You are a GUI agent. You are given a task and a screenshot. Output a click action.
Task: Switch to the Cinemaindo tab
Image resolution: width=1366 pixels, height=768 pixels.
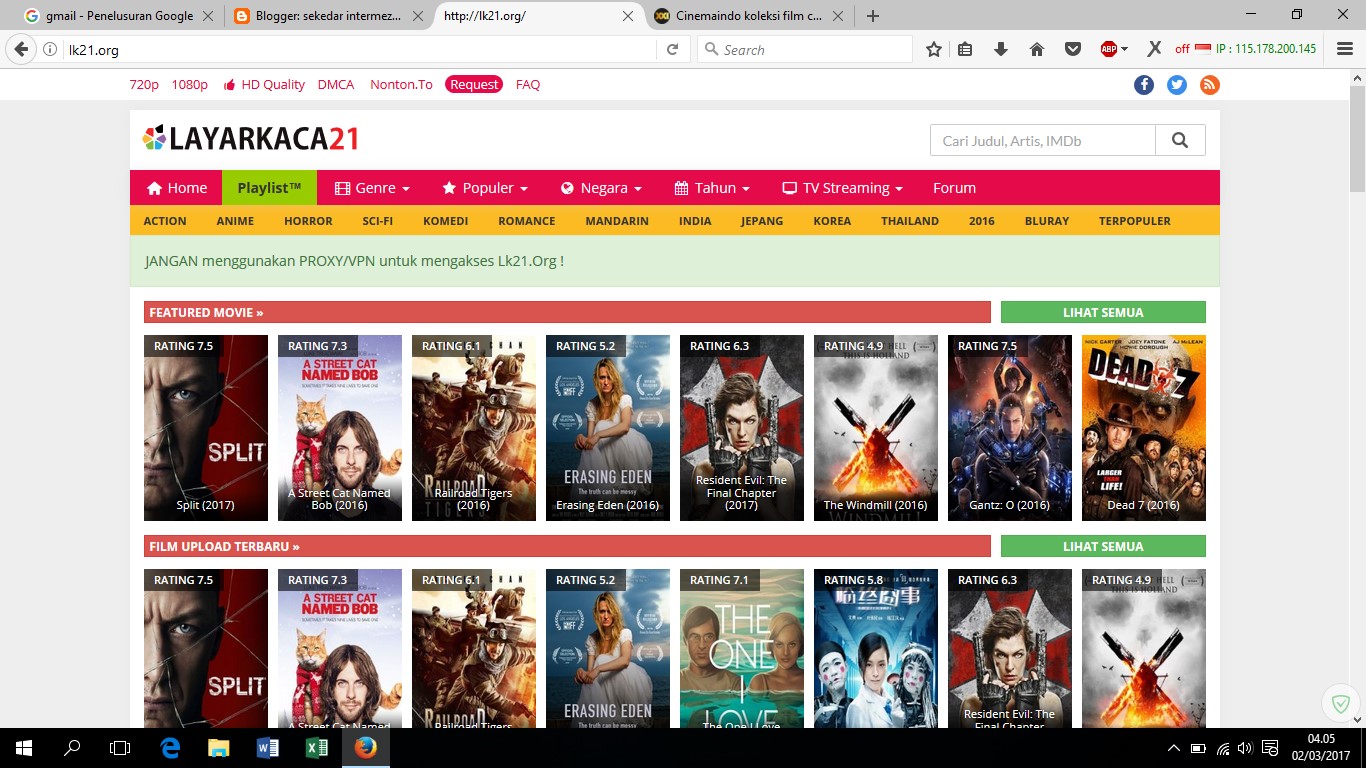(748, 16)
